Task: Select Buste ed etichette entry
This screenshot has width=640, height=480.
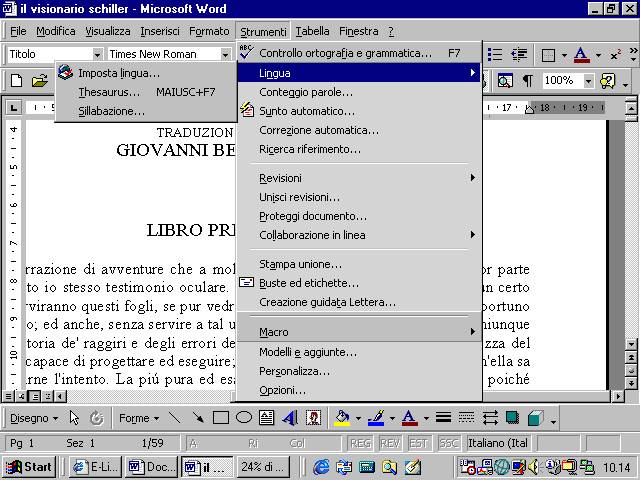Action: coord(359,283)
